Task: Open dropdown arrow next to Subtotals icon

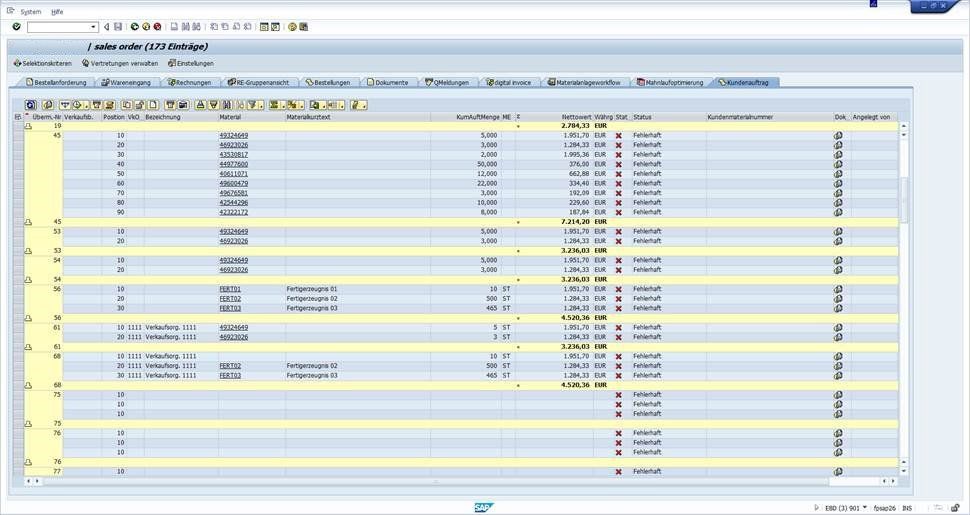Action: (x=301, y=105)
